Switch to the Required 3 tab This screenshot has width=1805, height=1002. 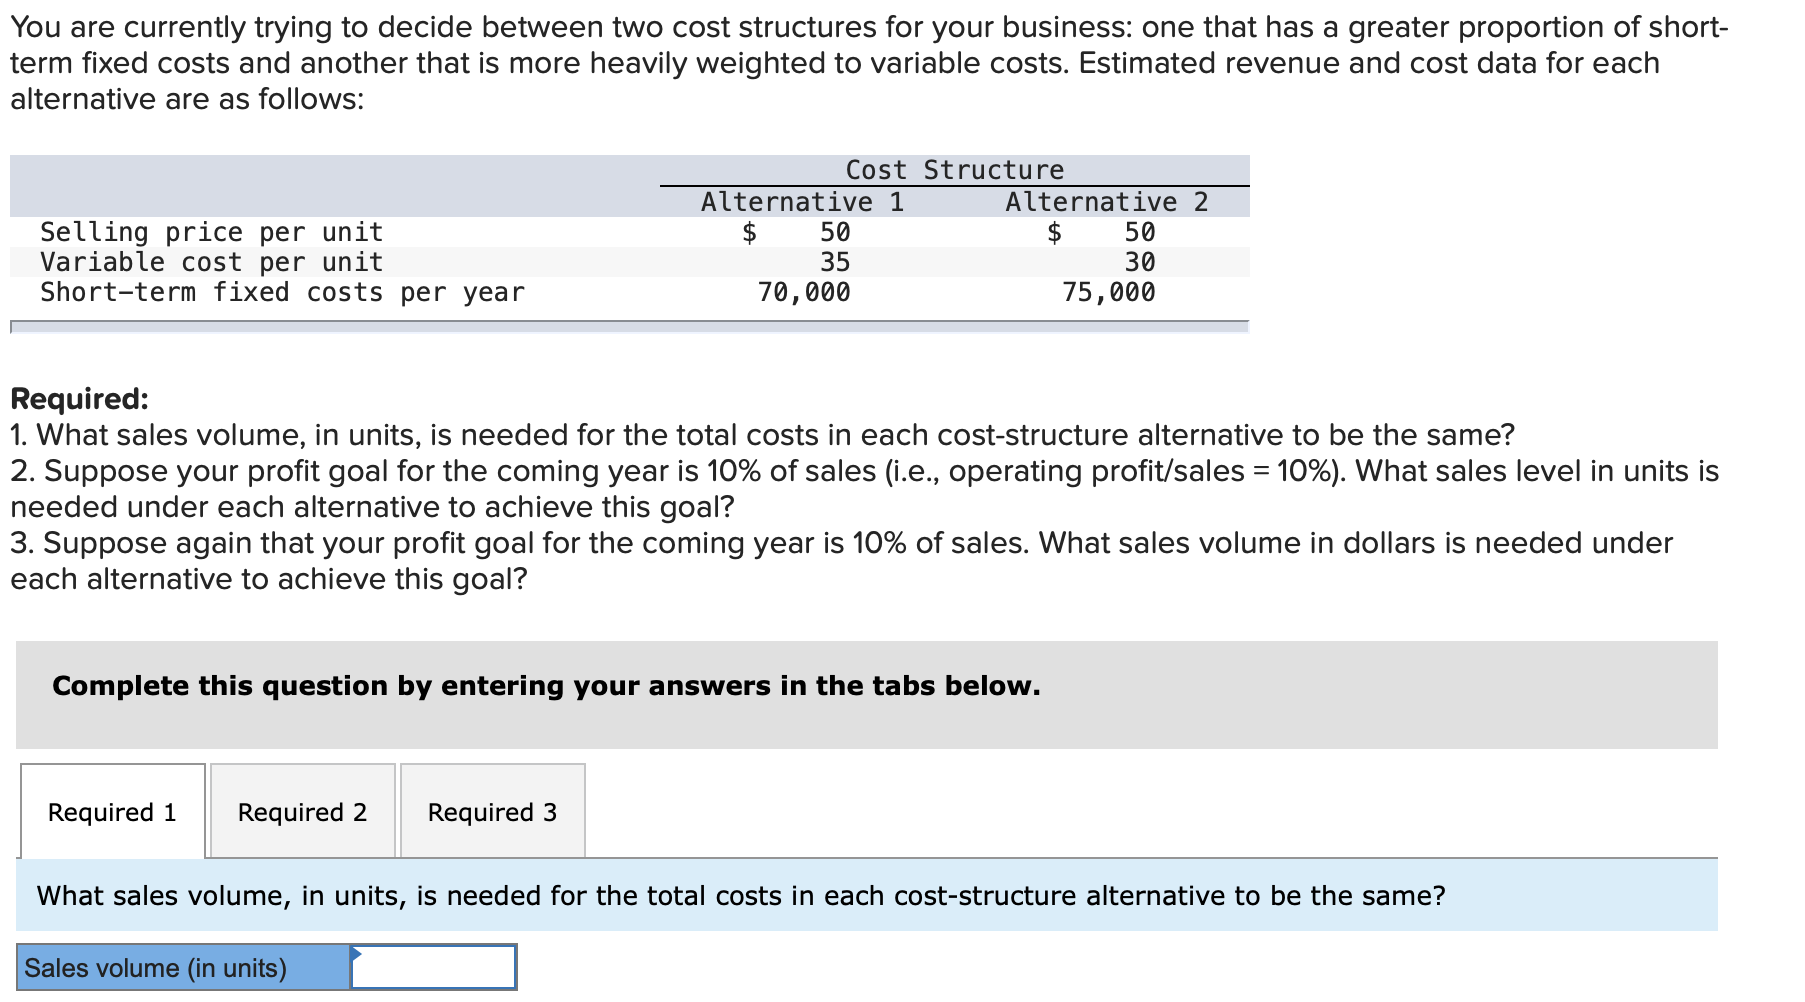pos(492,812)
